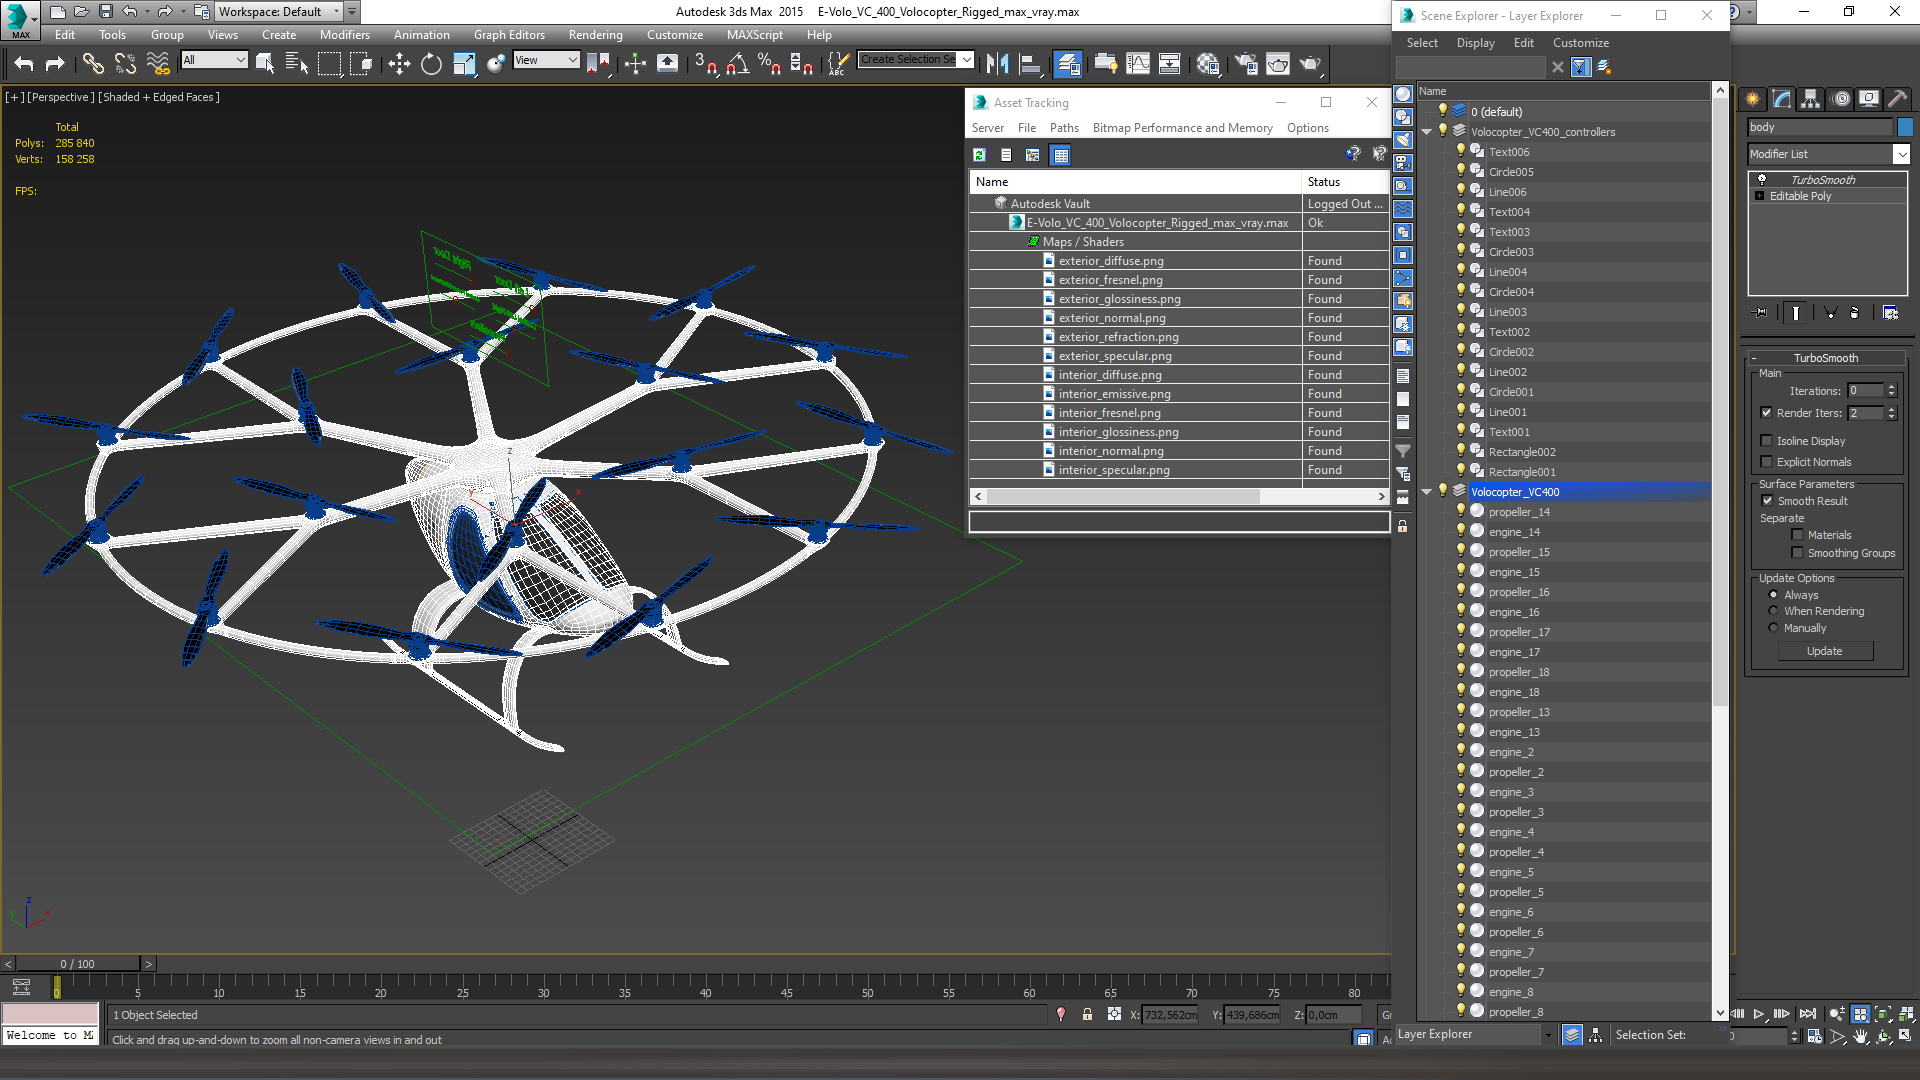Screen dimensions: 1920x1080
Task: Choose the Rectangular Selection Region tool
Action: point(329,64)
